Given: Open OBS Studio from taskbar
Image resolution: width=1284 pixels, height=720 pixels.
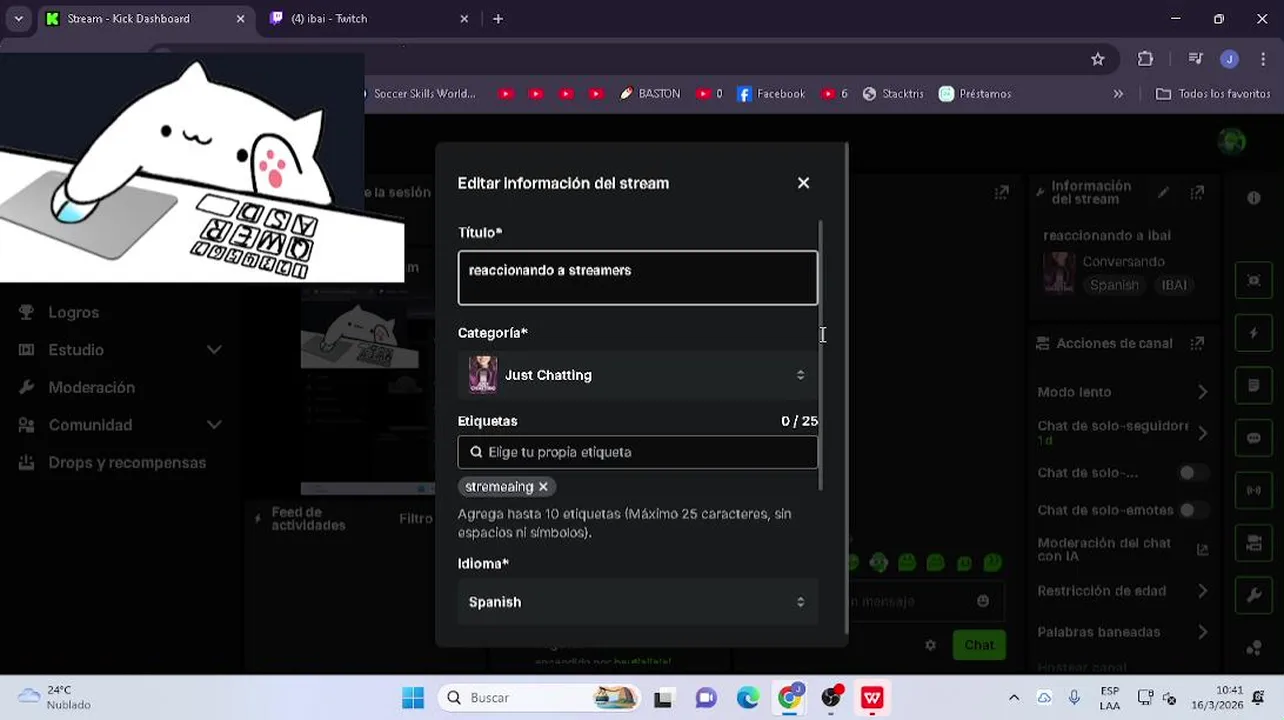Looking at the screenshot, I should [x=831, y=698].
